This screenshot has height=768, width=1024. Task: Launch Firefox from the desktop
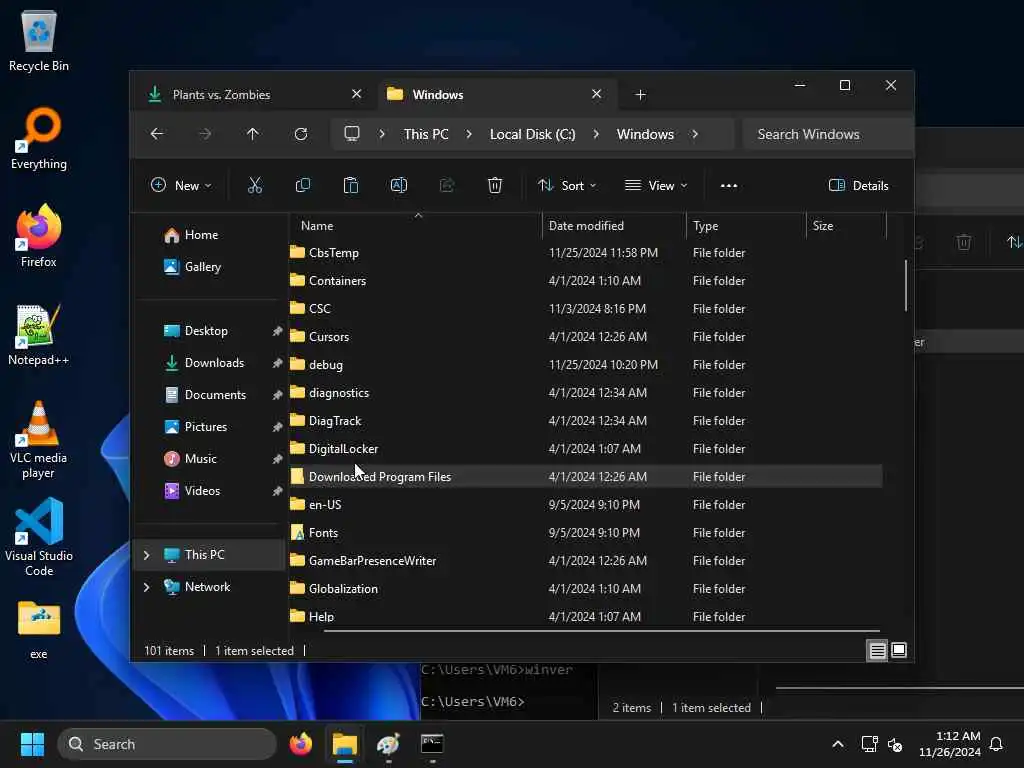point(39,236)
